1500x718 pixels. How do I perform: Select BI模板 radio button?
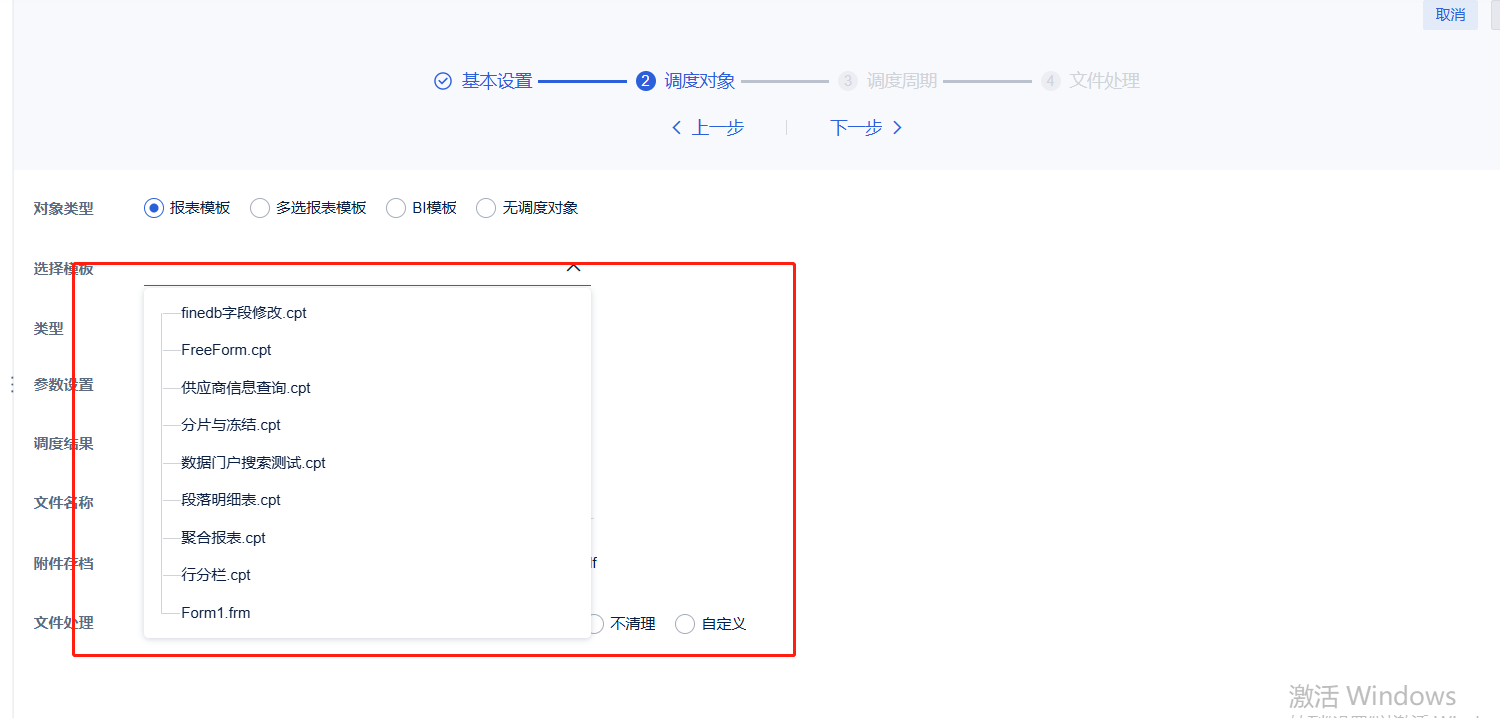[x=396, y=208]
